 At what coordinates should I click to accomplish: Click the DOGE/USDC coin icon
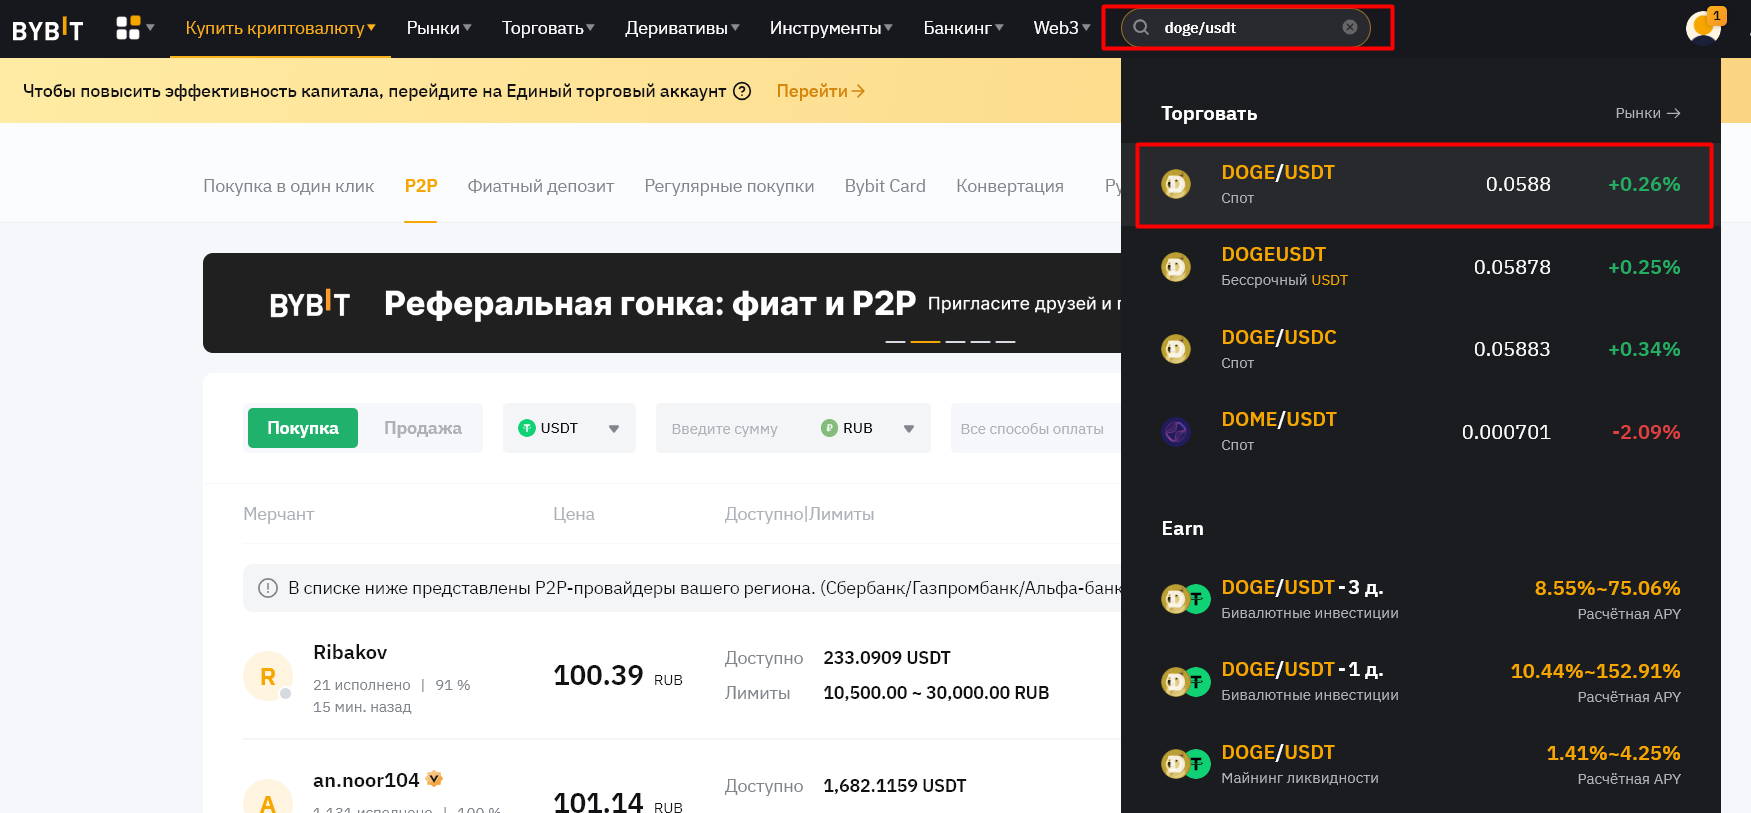[1176, 349]
